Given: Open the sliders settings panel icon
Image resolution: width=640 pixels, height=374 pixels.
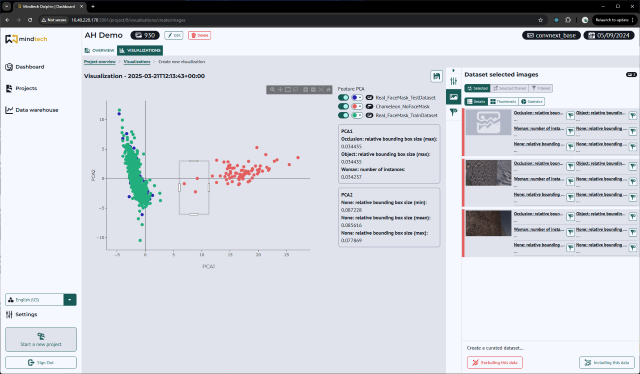Looking at the screenshot, I should pos(453,81).
